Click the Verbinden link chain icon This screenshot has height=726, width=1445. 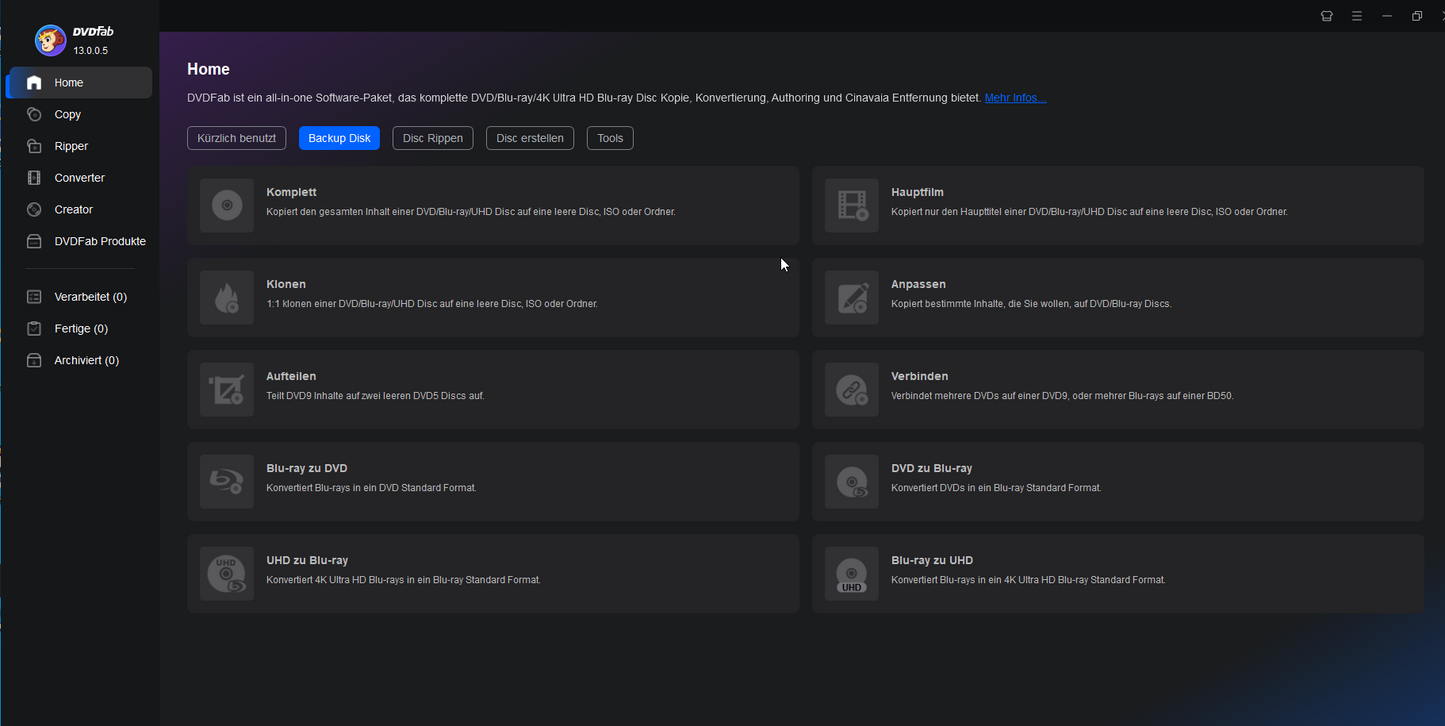click(x=852, y=390)
